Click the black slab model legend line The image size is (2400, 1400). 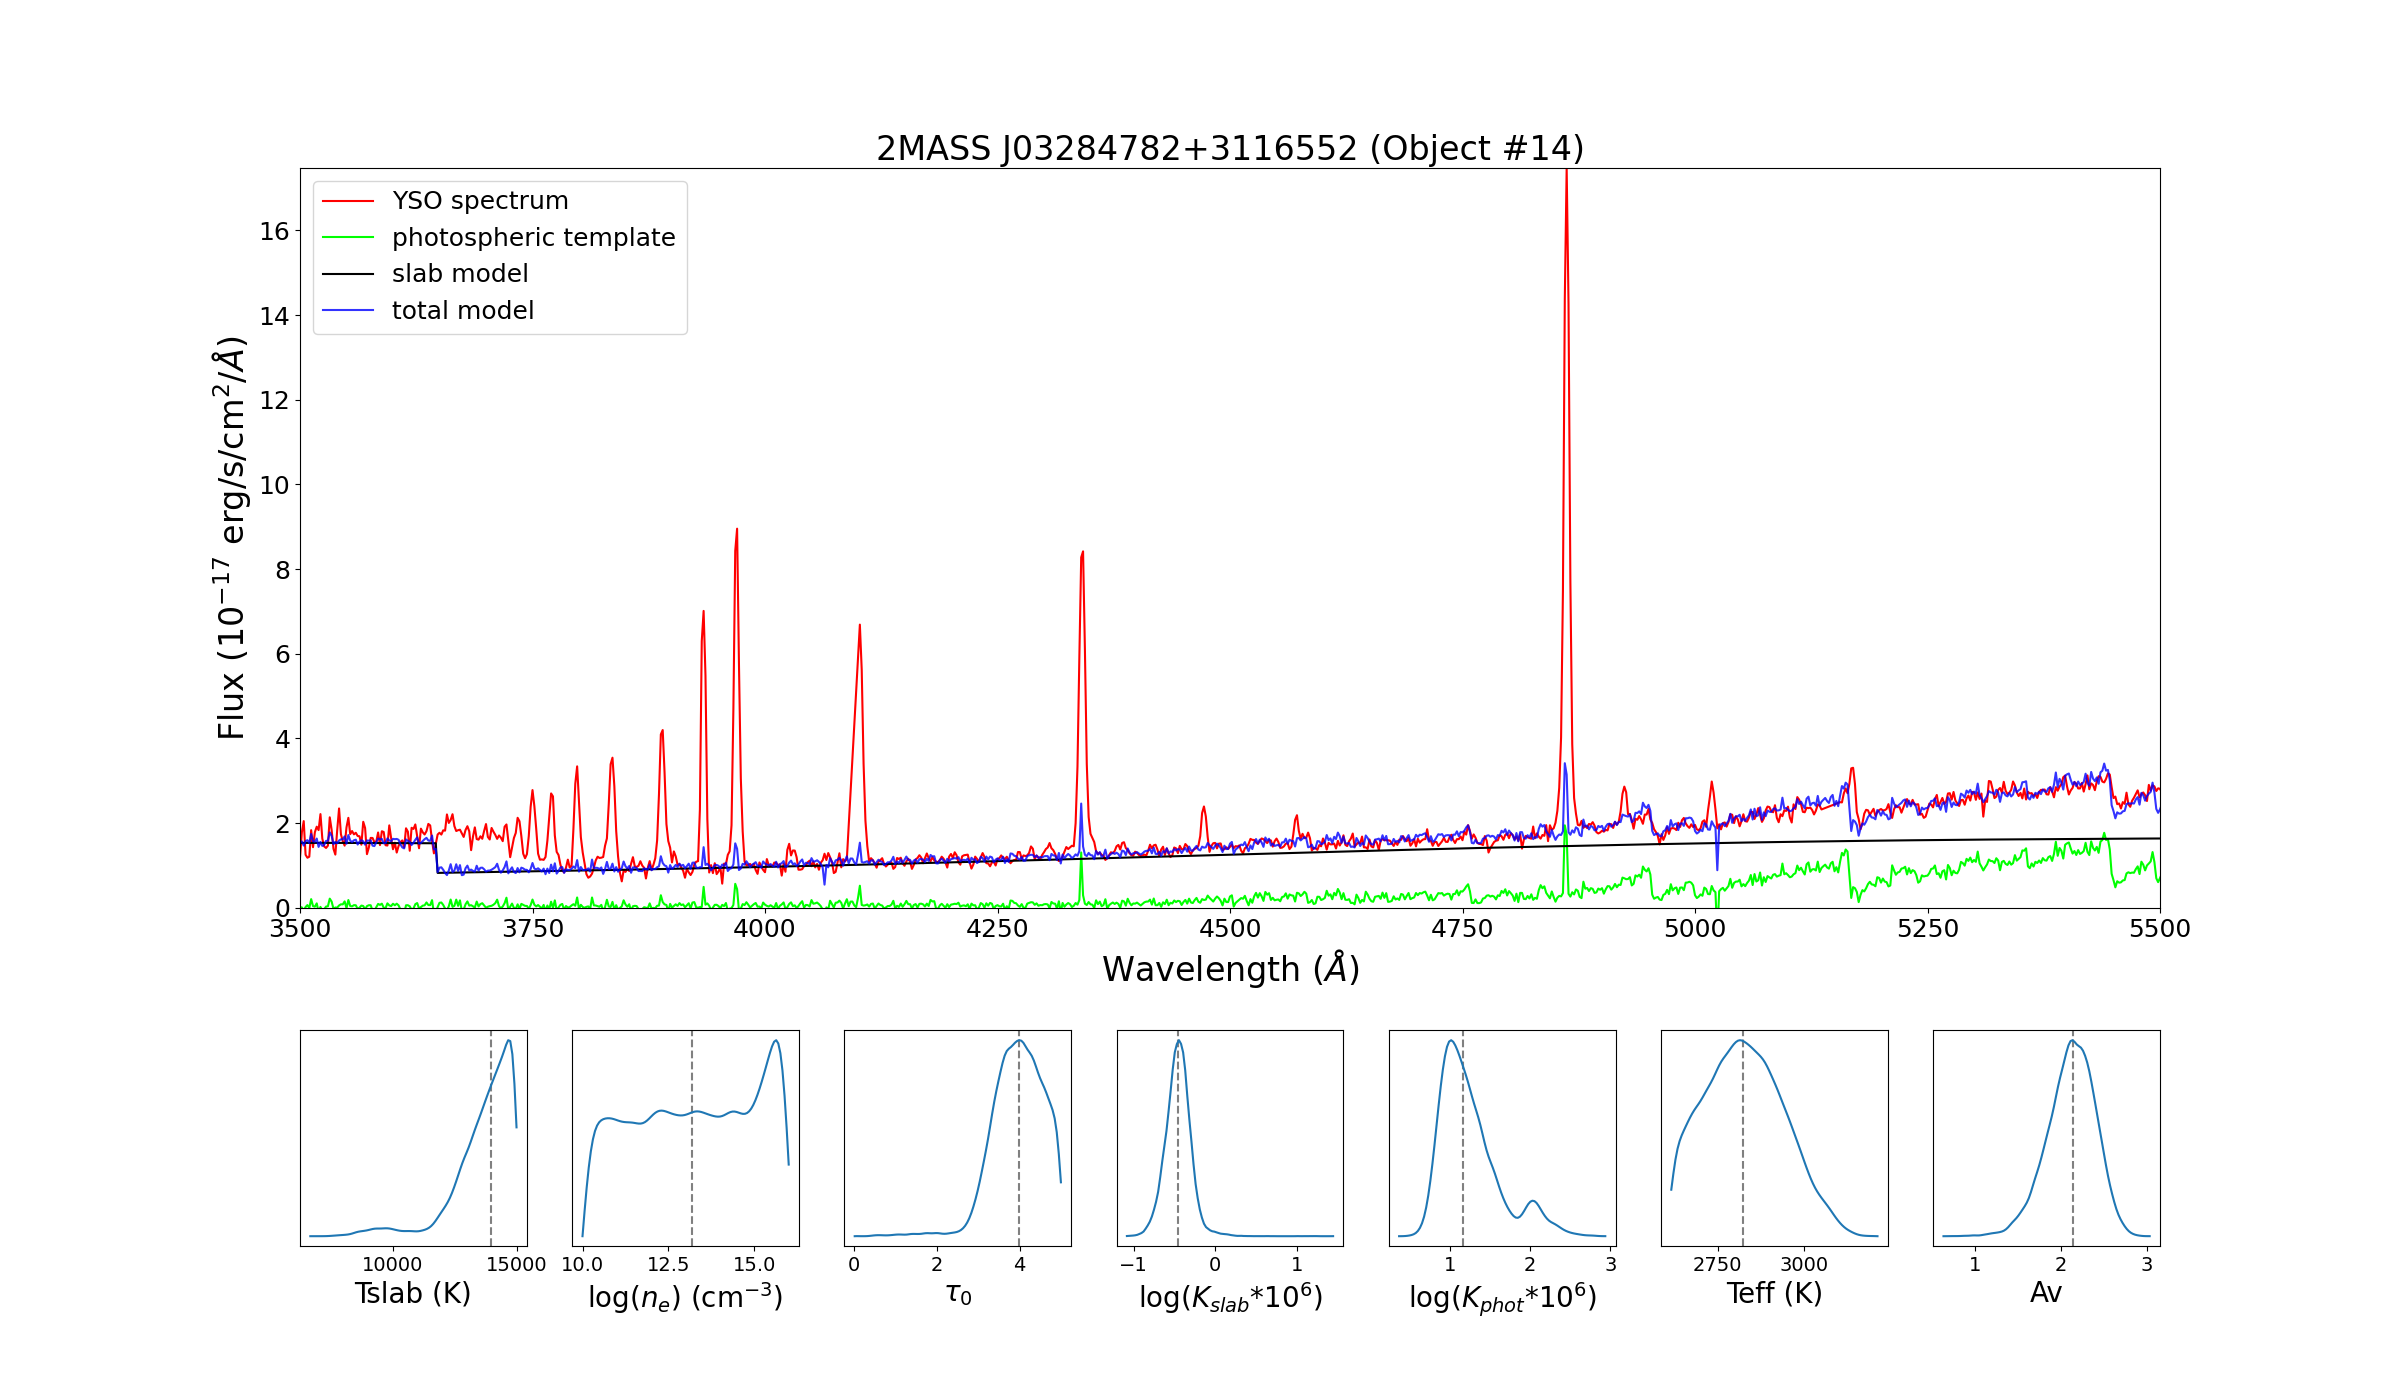347,274
